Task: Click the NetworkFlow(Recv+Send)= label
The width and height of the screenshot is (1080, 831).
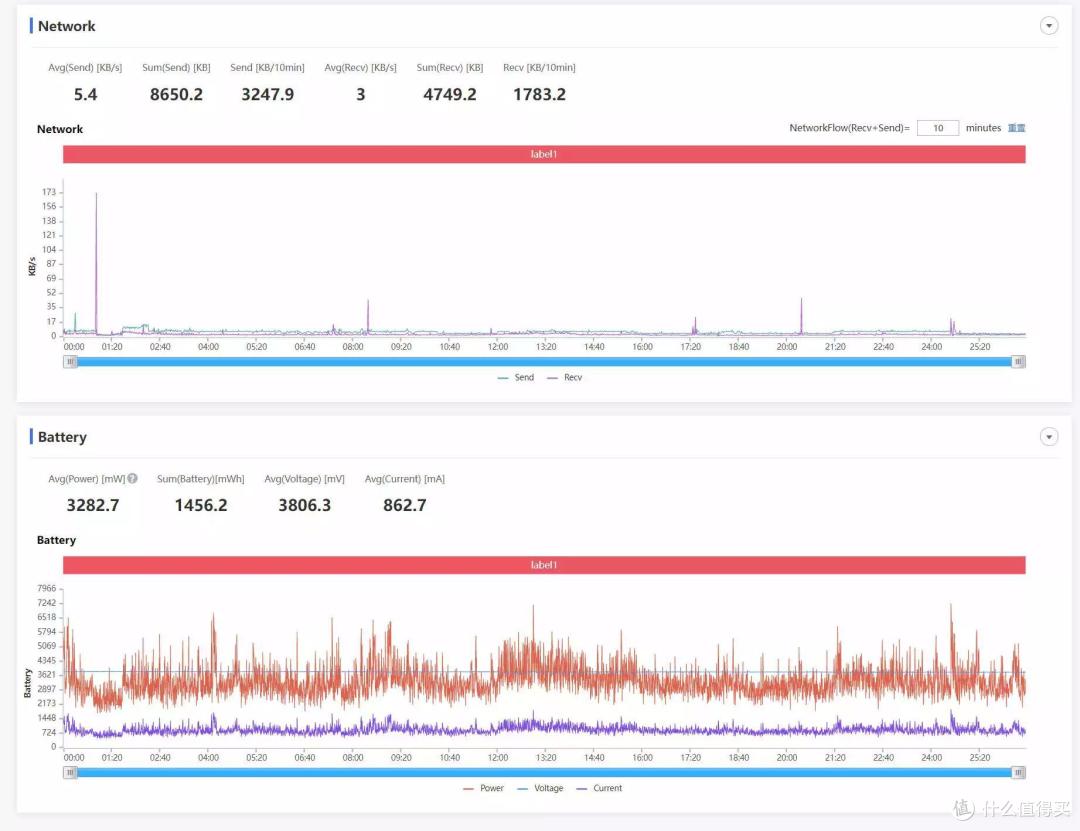Action: point(849,128)
